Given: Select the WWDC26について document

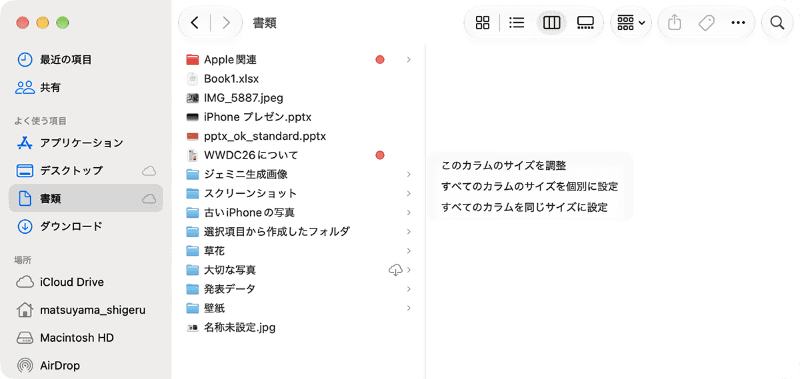Looking at the screenshot, I should click(x=299, y=155).
